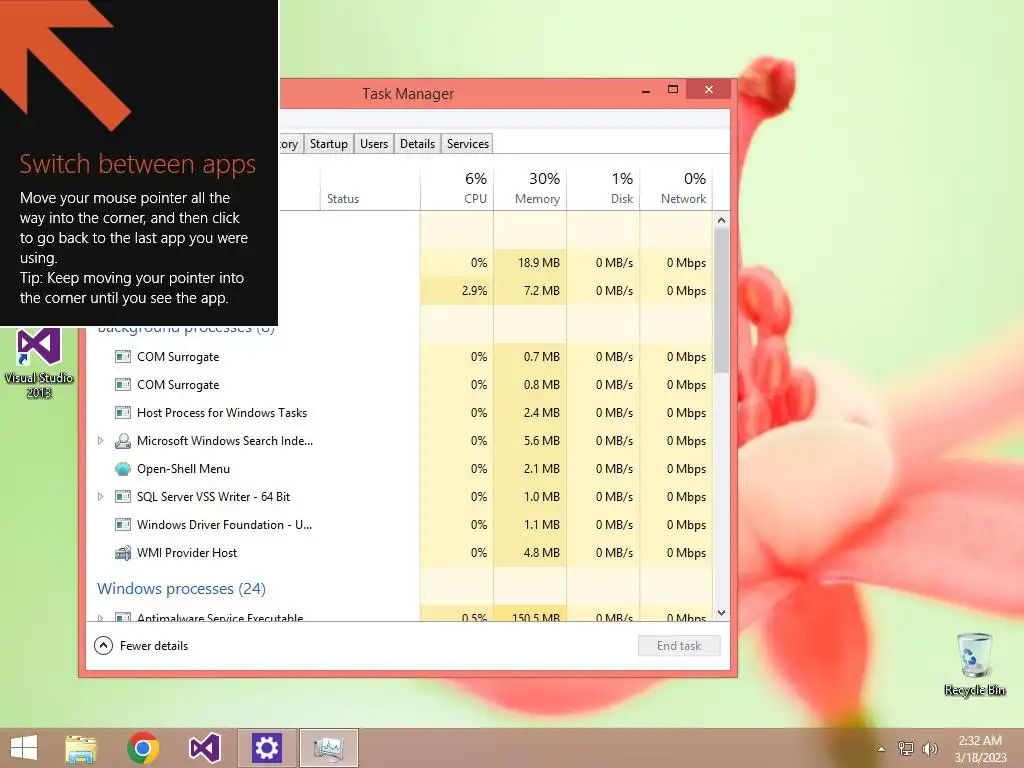This screenshot has width=1024, height=768.
Task: Click the scrollbar up arrow in Task Manager
Action: (722, 221)
